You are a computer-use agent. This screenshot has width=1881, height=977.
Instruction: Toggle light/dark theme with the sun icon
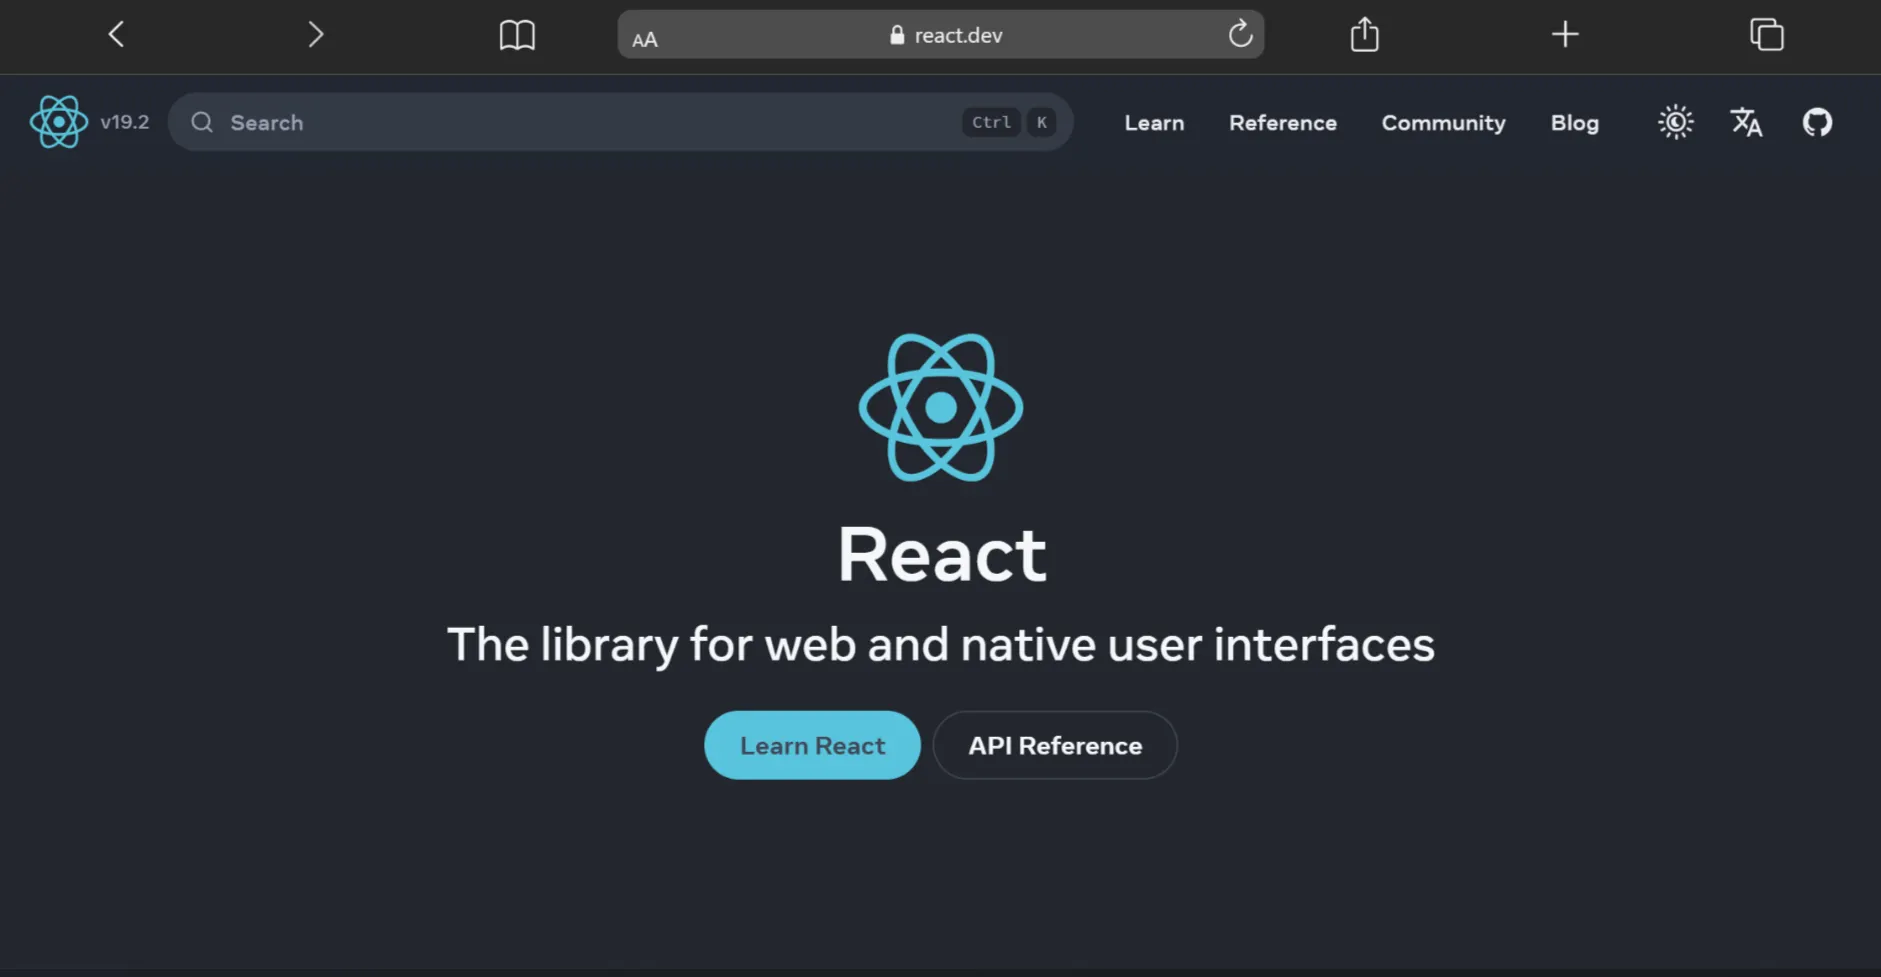[1674, 122]
